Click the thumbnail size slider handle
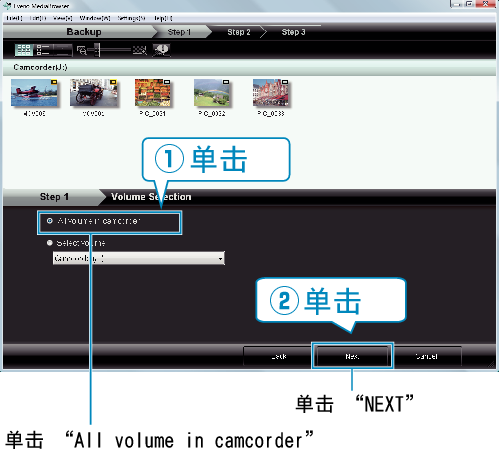This screenshot has height=450, width=499. tap(97, 50)
